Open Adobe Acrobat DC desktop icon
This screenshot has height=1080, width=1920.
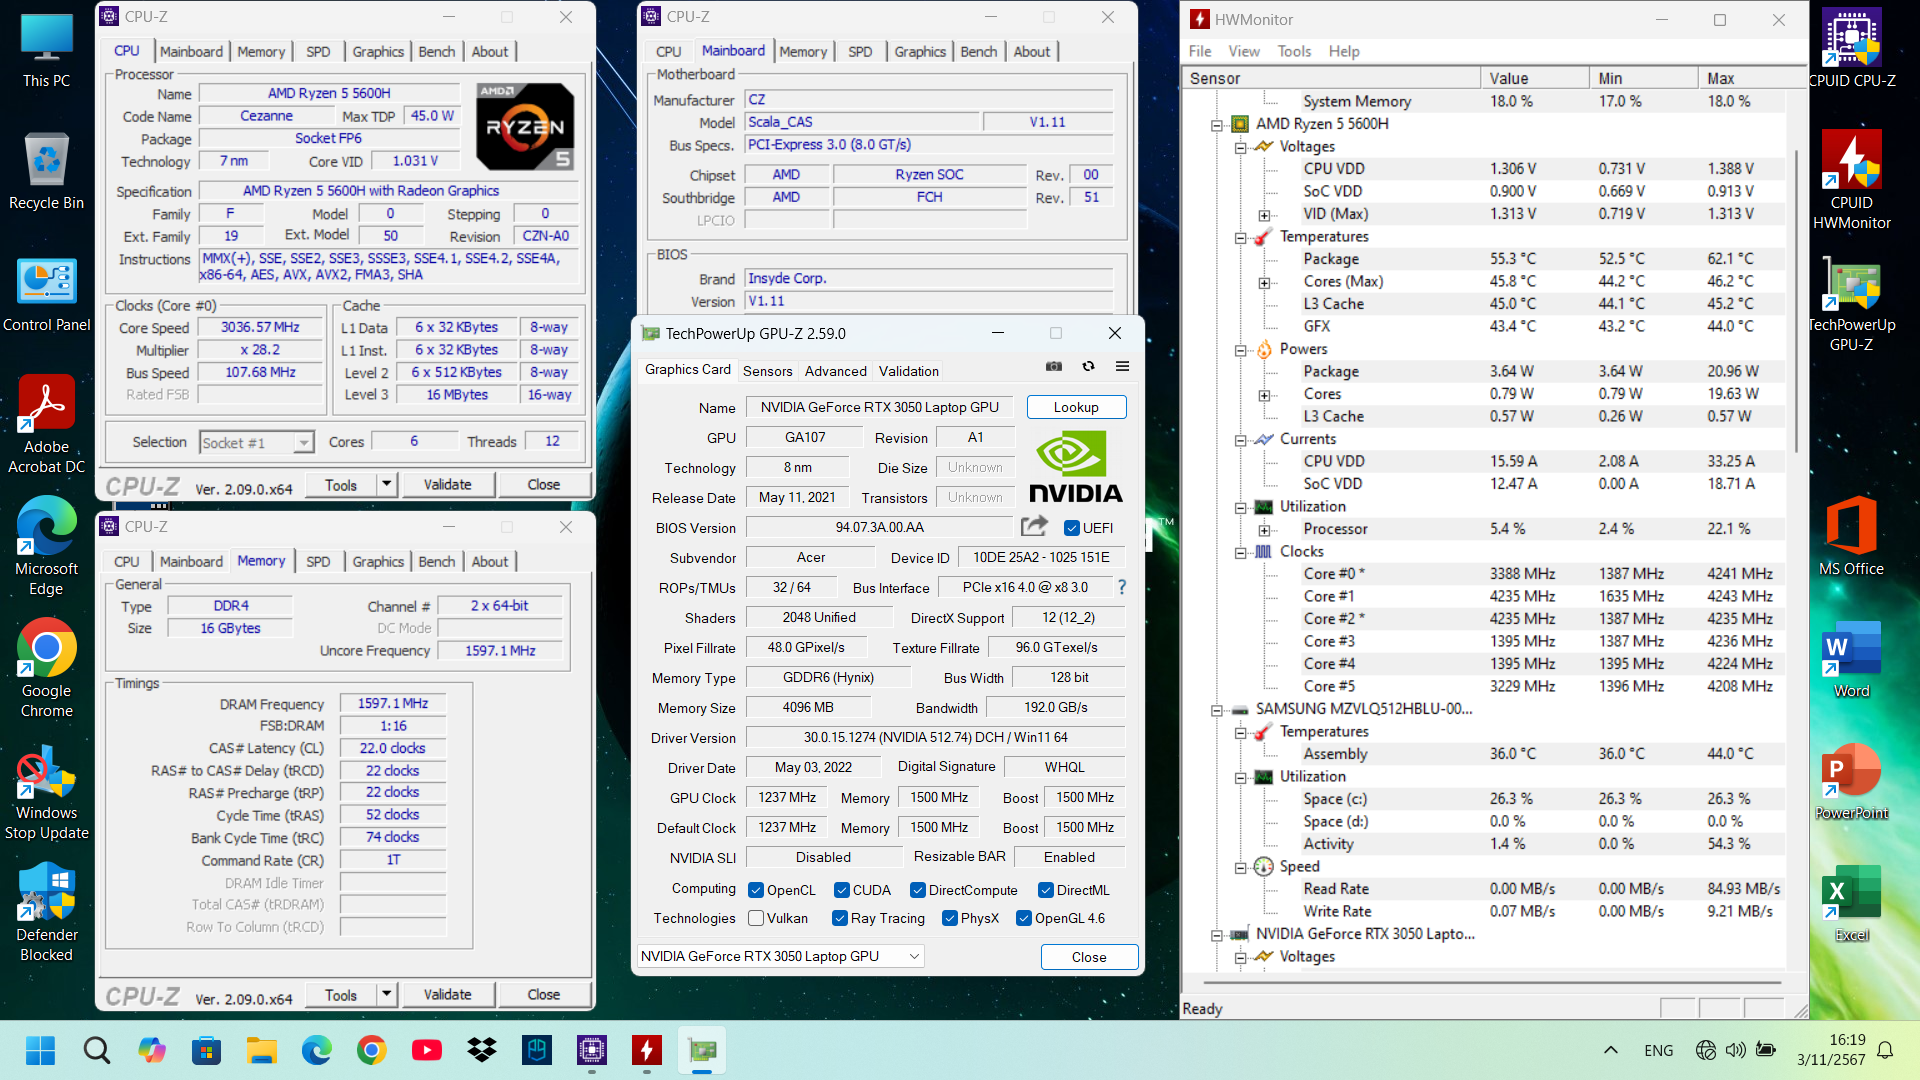tap(47, 425)
